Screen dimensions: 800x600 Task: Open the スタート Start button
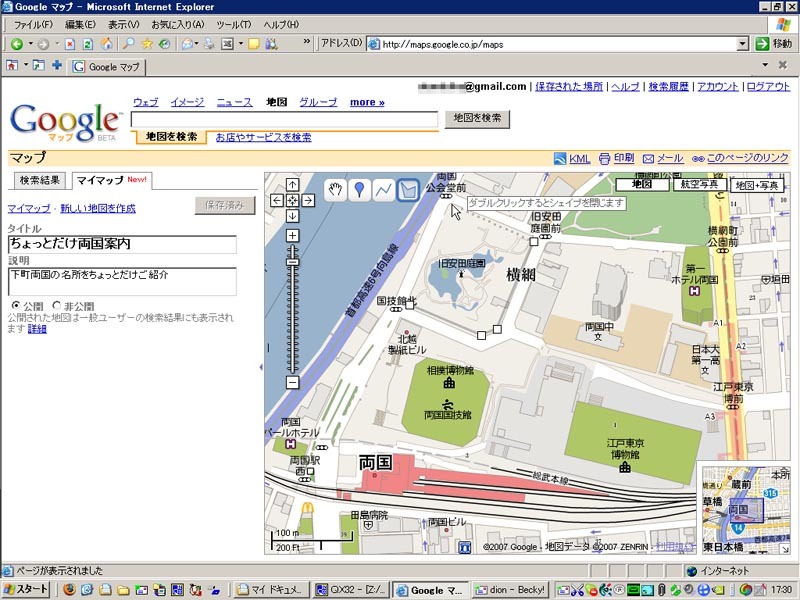(x=26, y=590)
